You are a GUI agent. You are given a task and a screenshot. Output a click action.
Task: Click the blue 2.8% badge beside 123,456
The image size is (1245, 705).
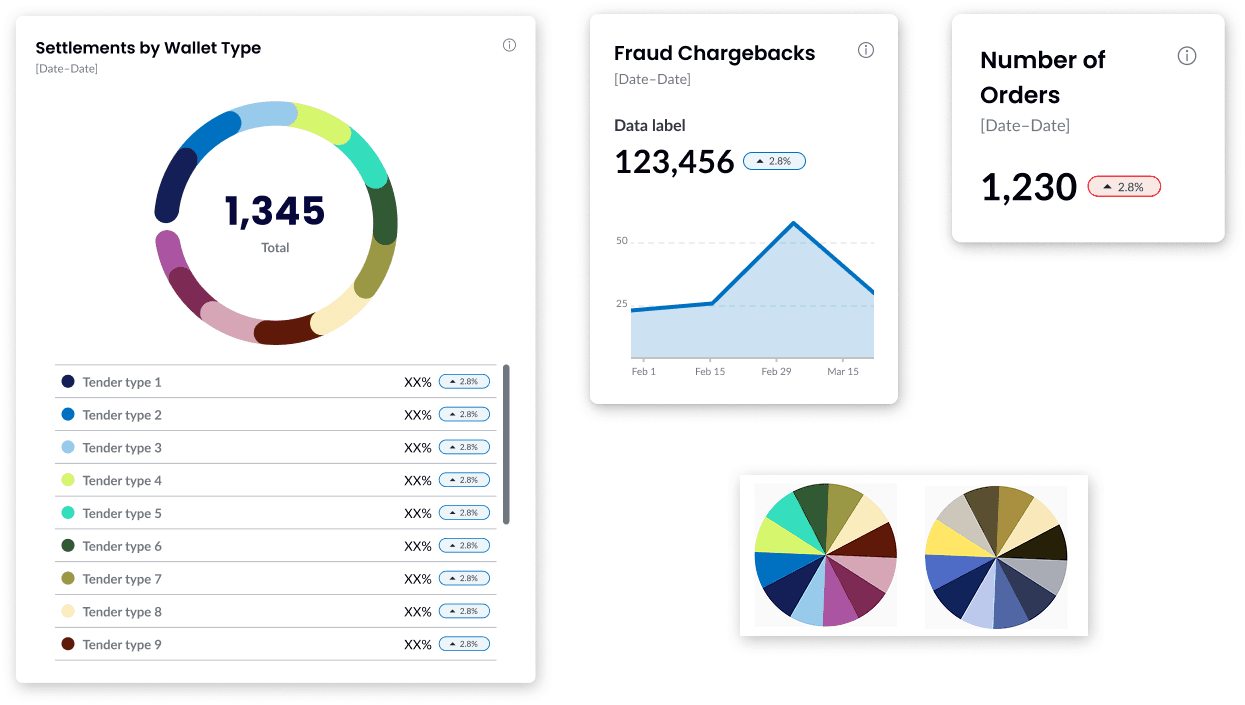click(774, 161)
